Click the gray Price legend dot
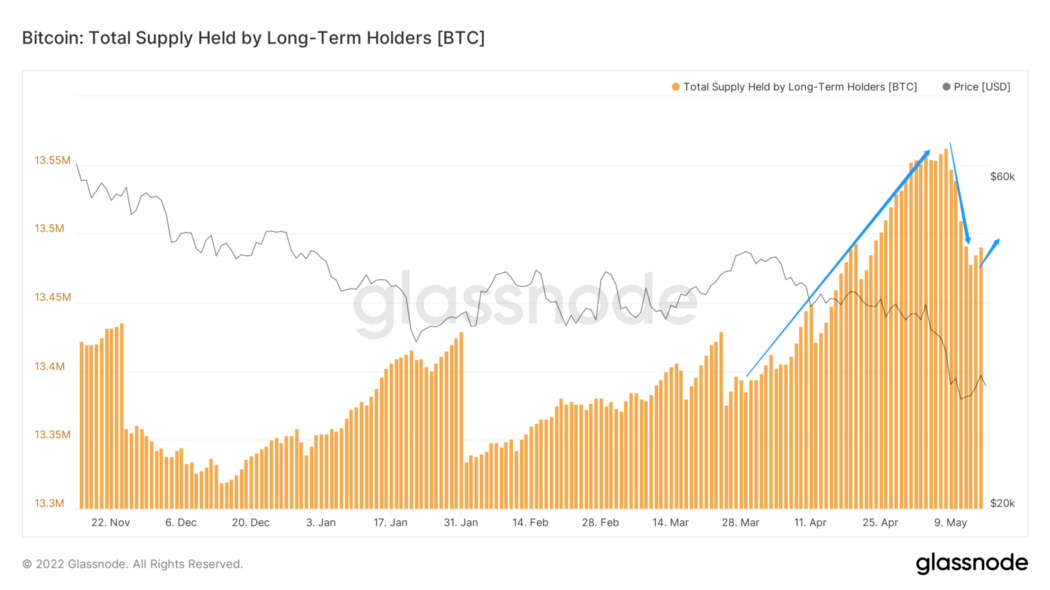This screenshot has width=1050, height=590. click(x=946, y=87)
